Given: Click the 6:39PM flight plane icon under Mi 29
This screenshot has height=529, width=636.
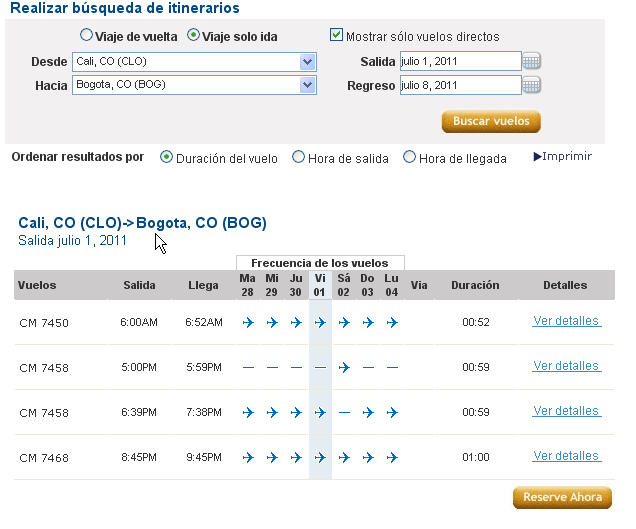Looking at the screenshot, I should pyautogui.click(x=272, y=413).
